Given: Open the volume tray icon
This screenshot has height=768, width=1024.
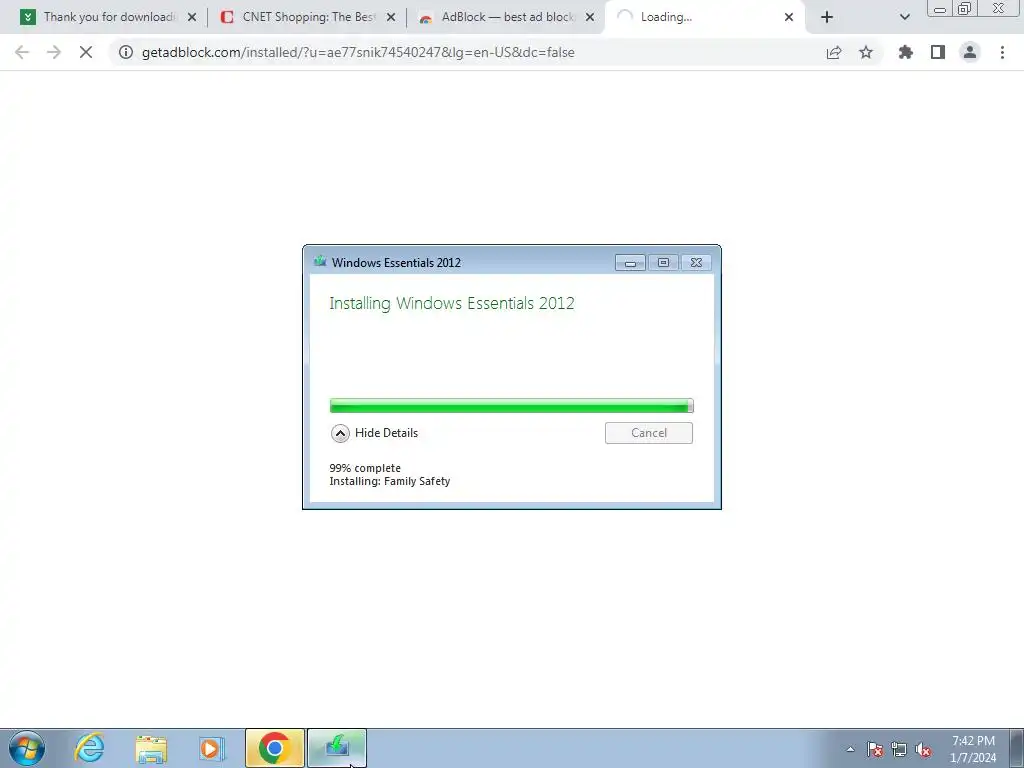Looking at the screenshot, I should tap(923, 749).
